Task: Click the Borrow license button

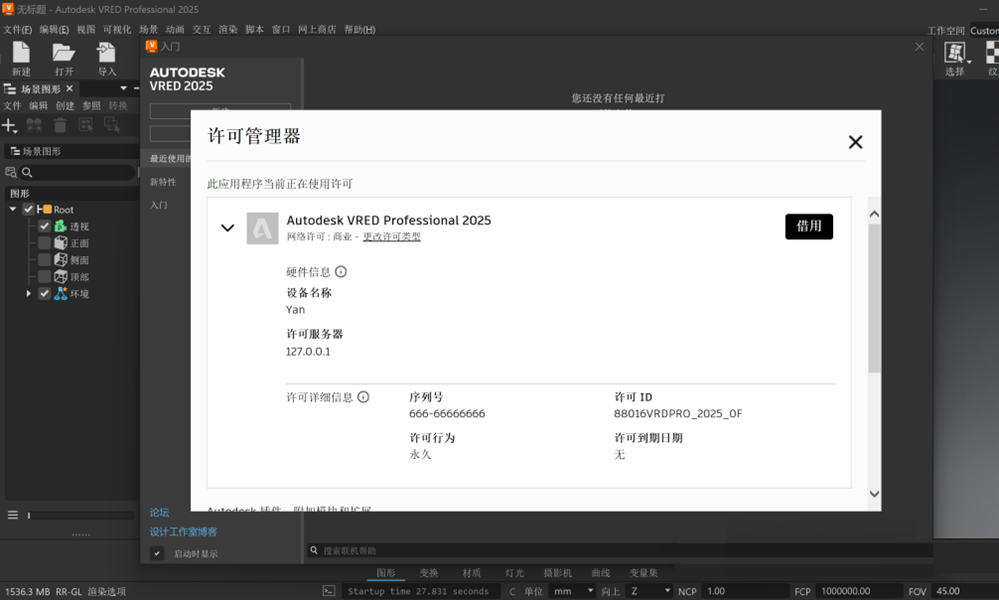Action: 809,226
